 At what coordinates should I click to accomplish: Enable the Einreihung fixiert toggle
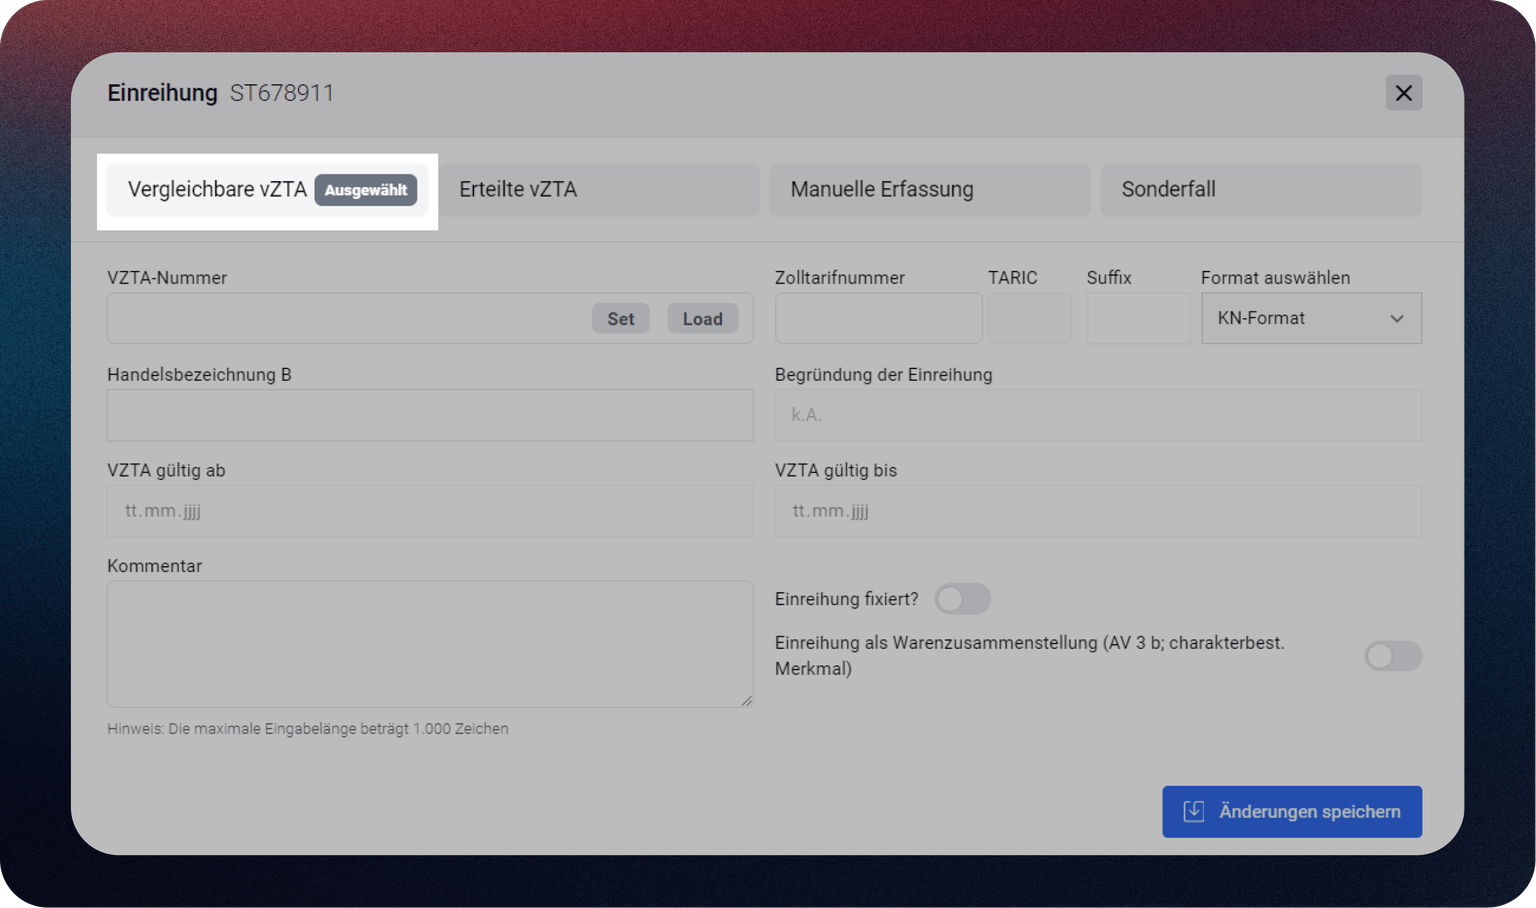tap(962, 599)
